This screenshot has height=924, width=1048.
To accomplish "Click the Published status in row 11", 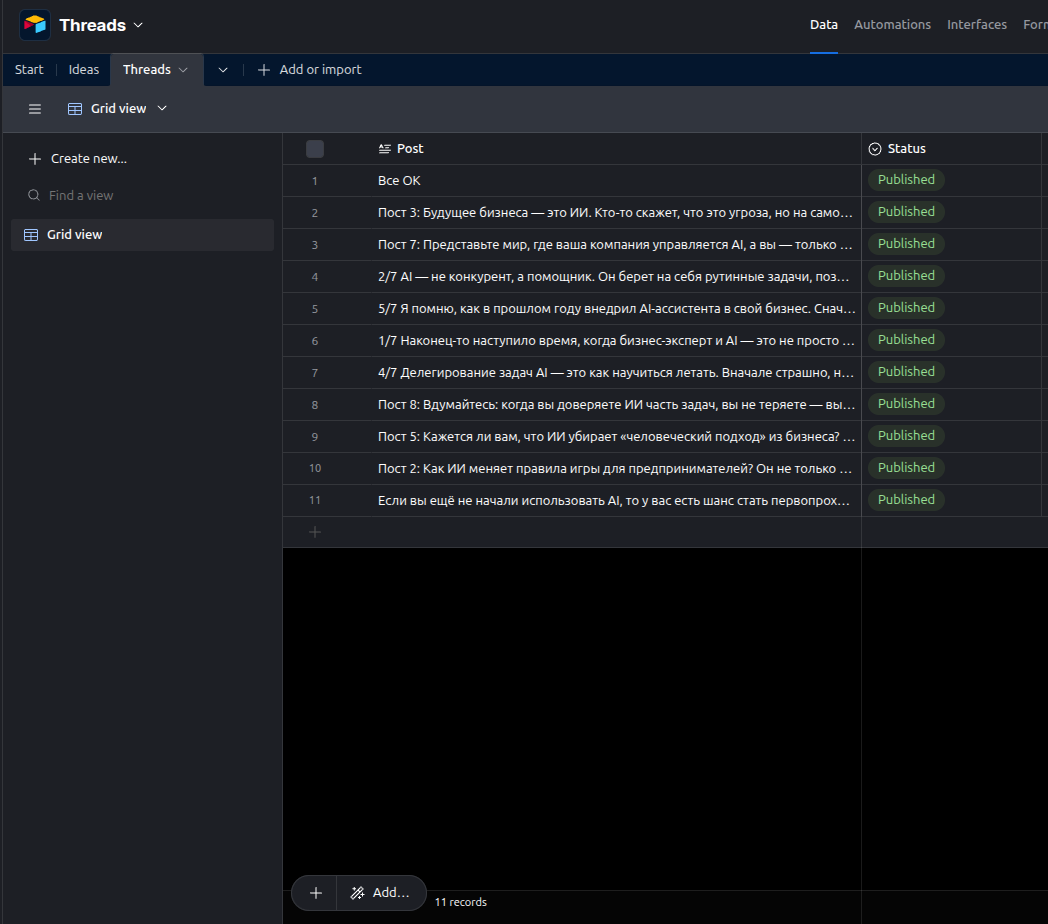I will pyautogui.click(x=906, y=500).
